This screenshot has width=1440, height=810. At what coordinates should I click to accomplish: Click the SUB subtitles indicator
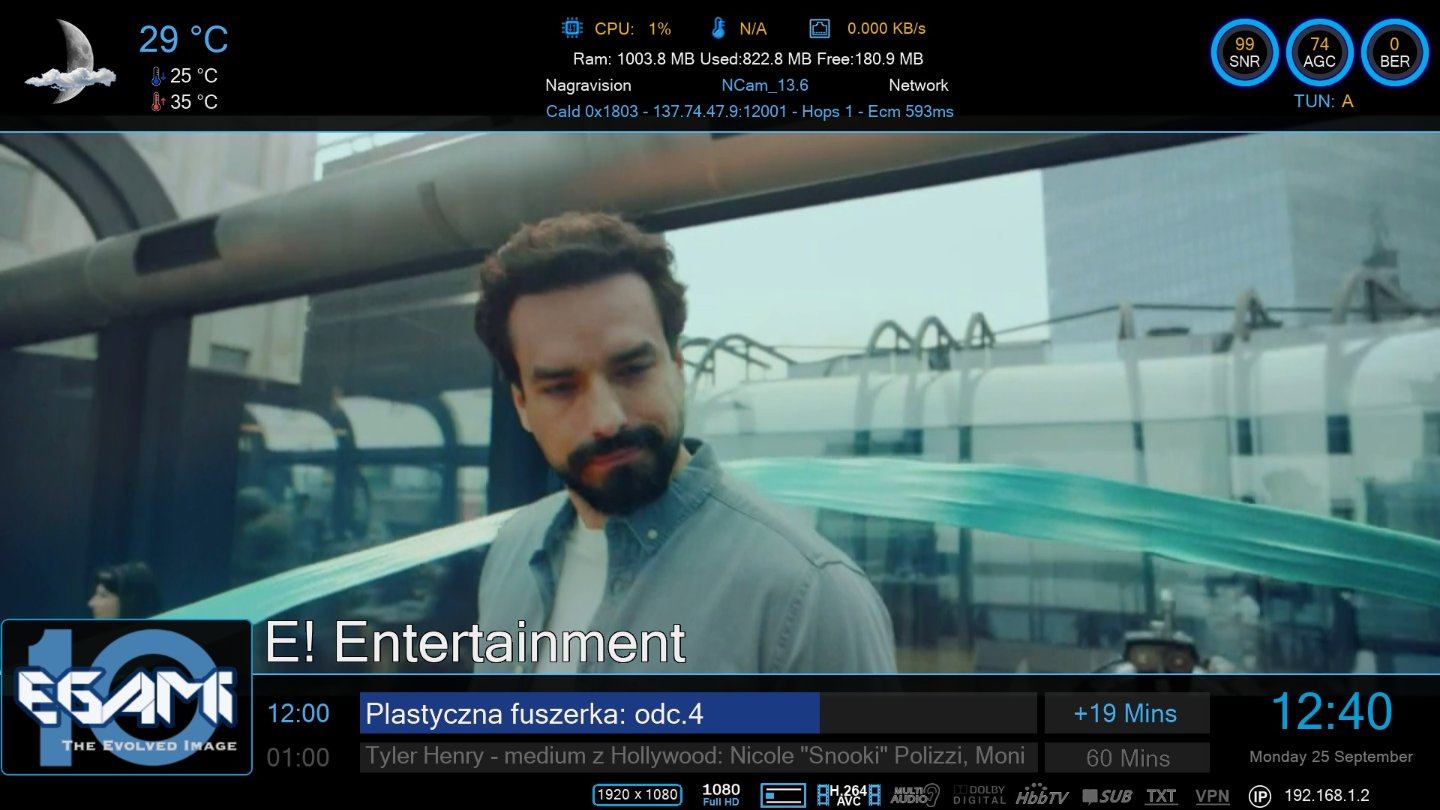tap(1106, 796)
